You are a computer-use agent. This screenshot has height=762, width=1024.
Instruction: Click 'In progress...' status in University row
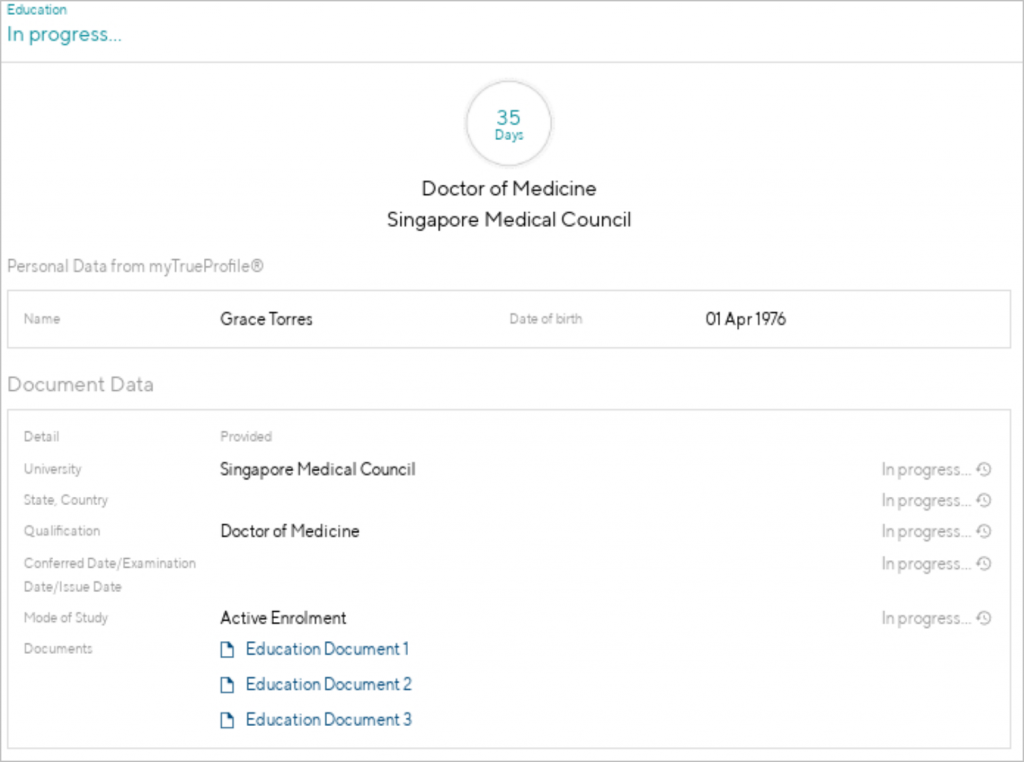pos(926,469)
